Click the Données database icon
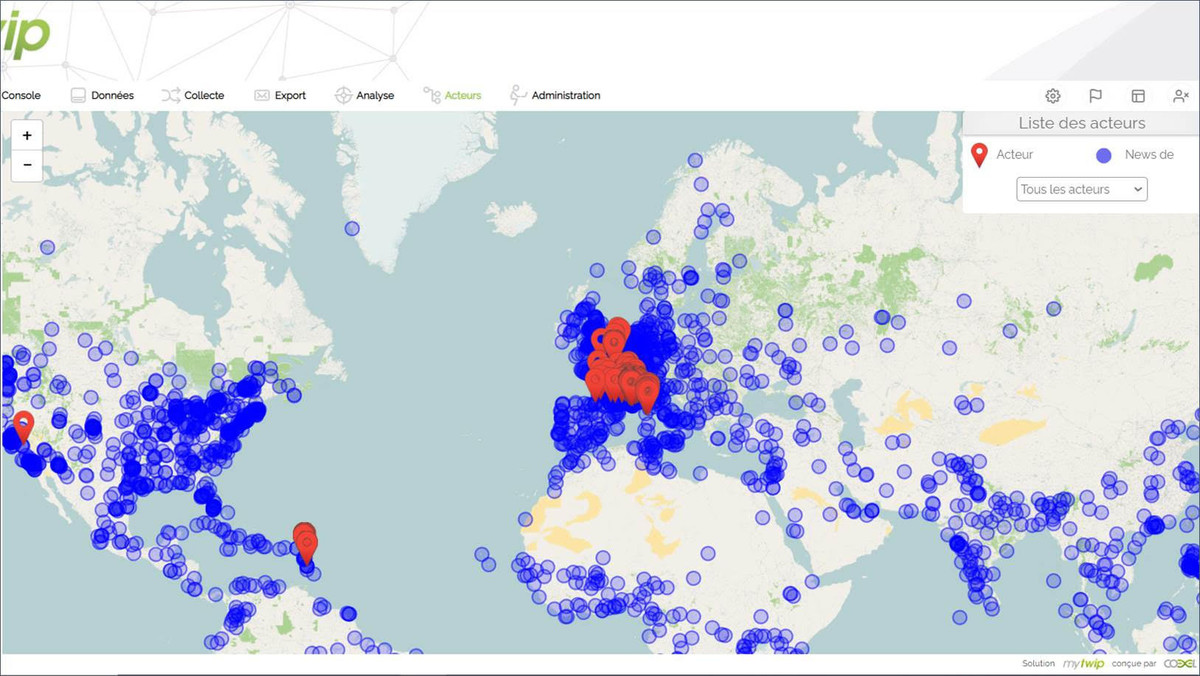This screenshot has width=1200, height=676. pos(78,96)
